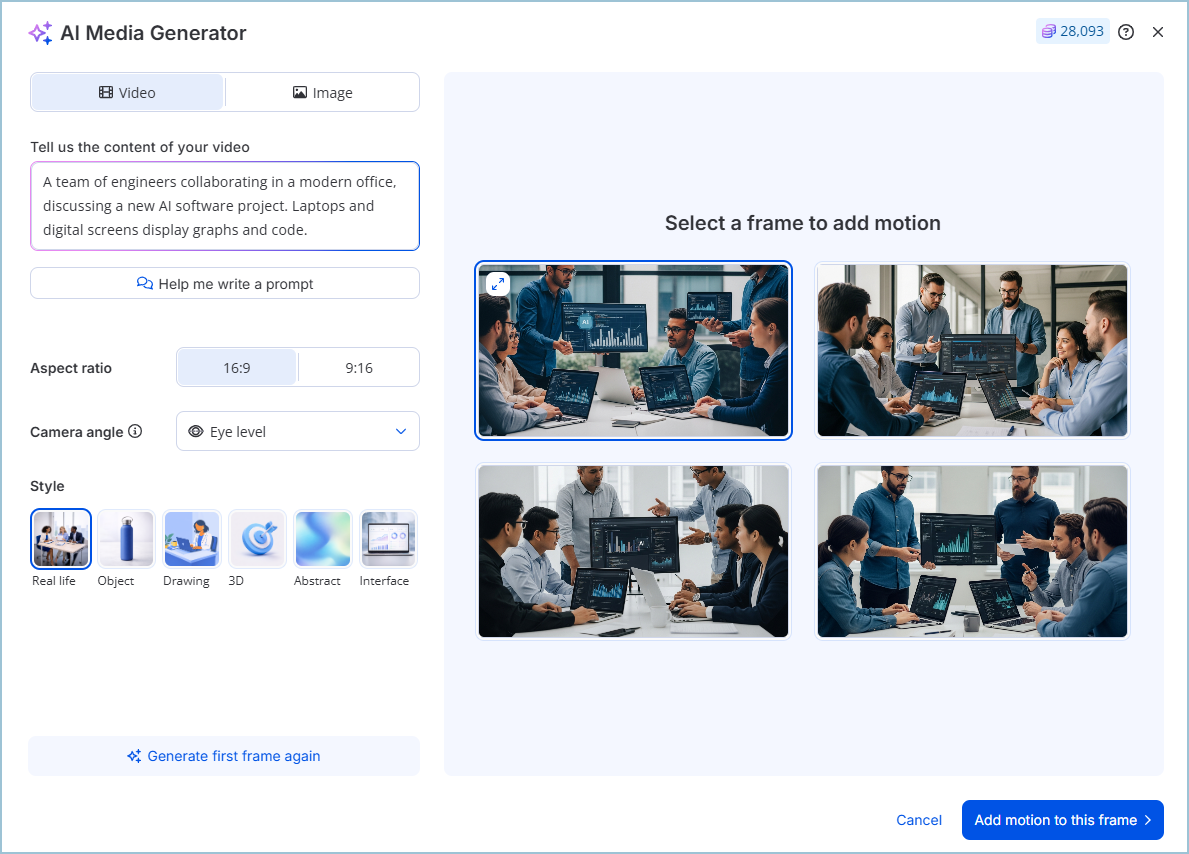The height and width of the screenshot is (854, 1189).
Task: Click the expand icon on first frame
Action: click(x=498, y=284)
